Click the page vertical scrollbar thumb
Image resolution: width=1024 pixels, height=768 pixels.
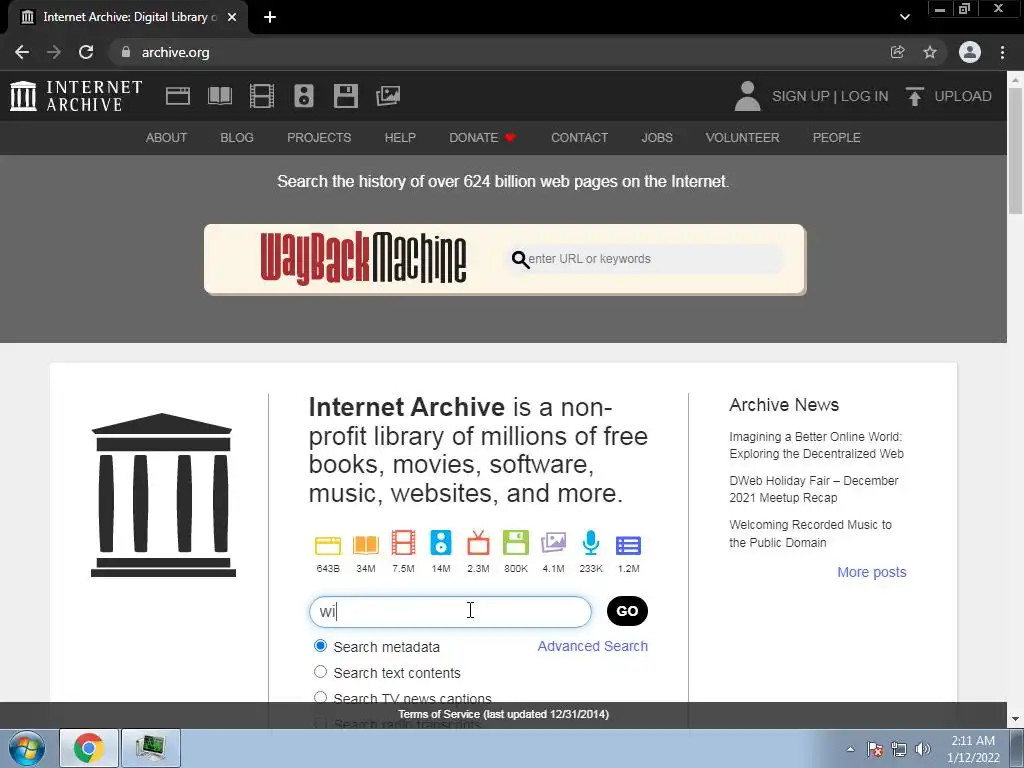coord(1016,150)
